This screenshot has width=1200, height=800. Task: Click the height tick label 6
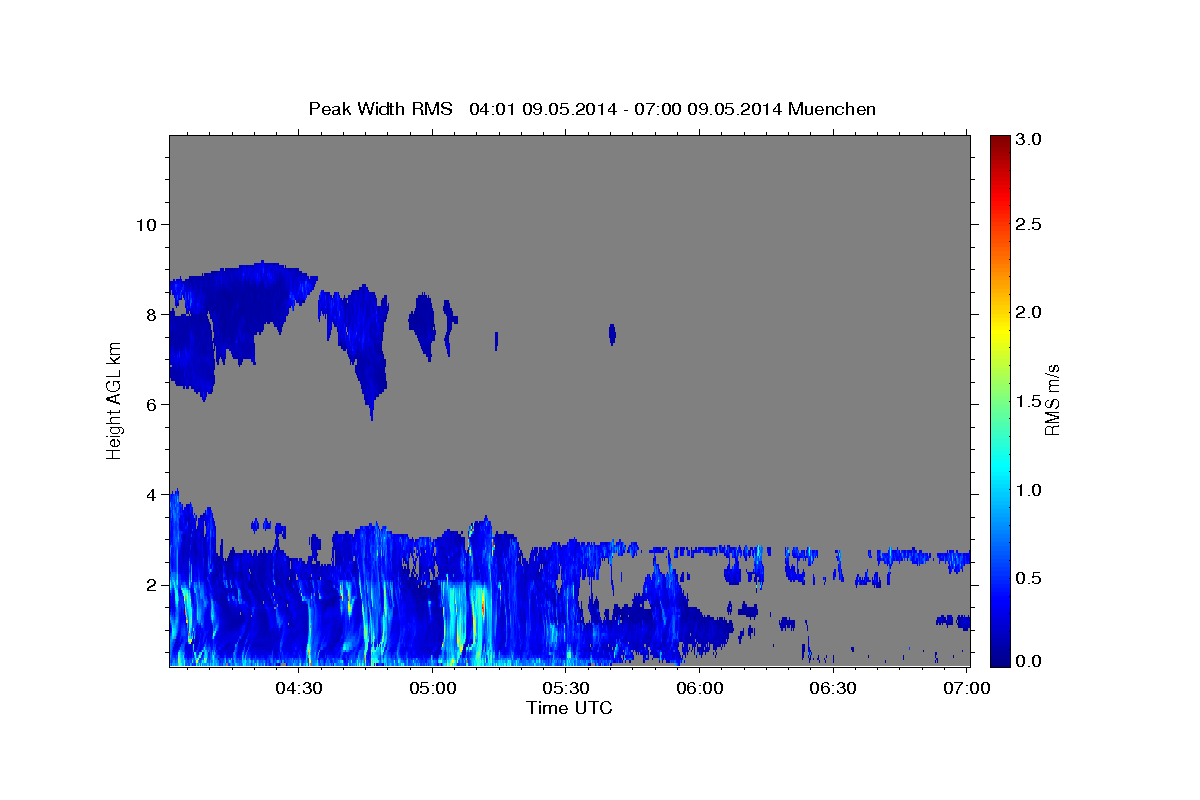point(152,404)
